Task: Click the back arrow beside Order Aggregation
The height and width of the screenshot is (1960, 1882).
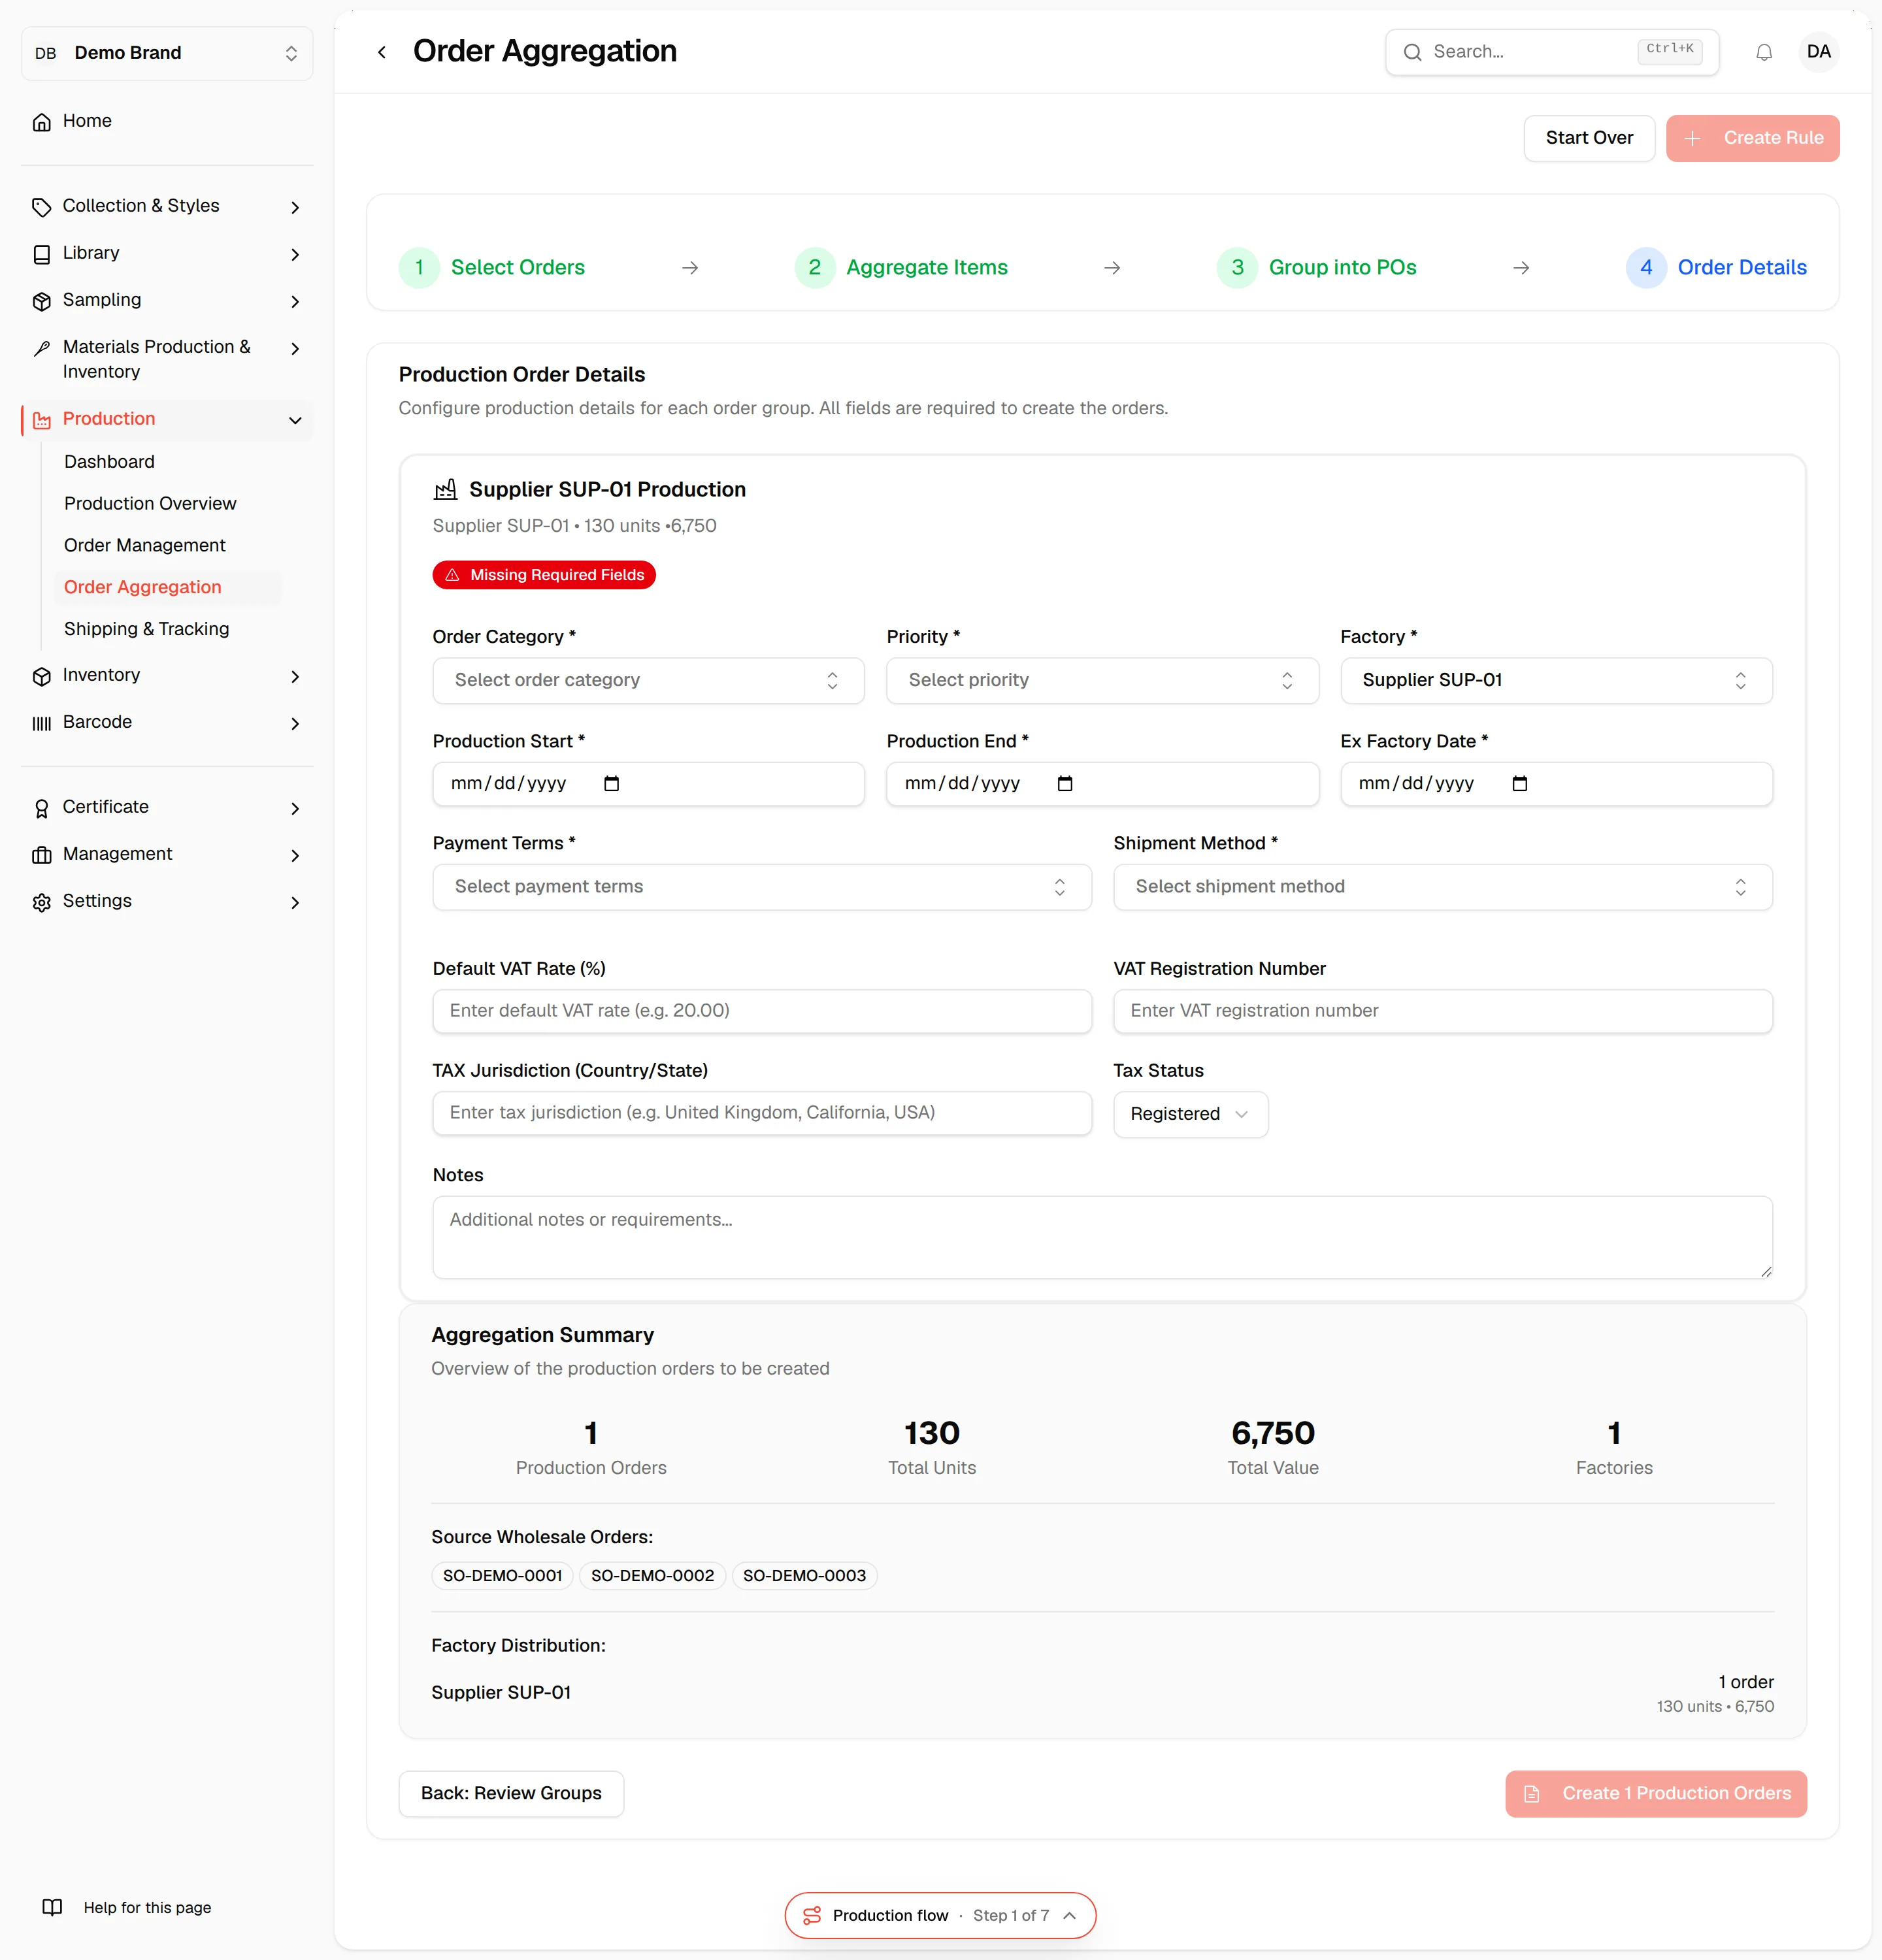Action: [x=381, y=52]
